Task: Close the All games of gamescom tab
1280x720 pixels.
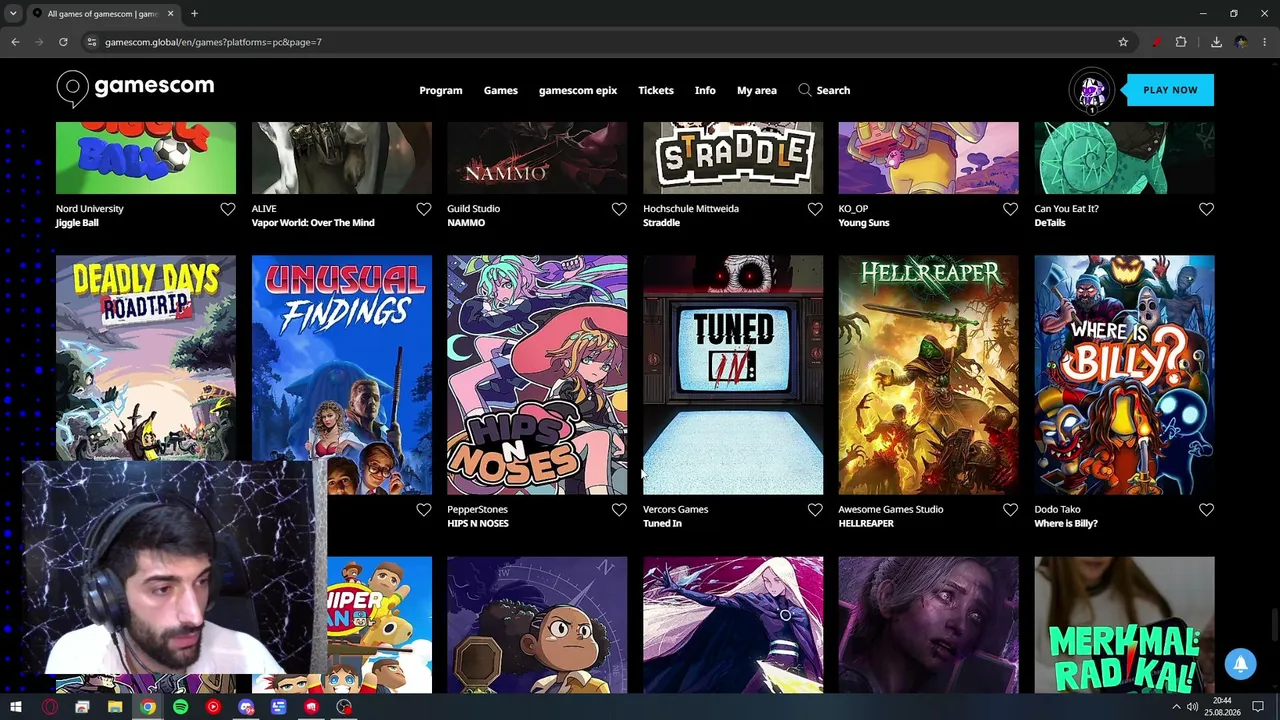Action: [170, 14]
